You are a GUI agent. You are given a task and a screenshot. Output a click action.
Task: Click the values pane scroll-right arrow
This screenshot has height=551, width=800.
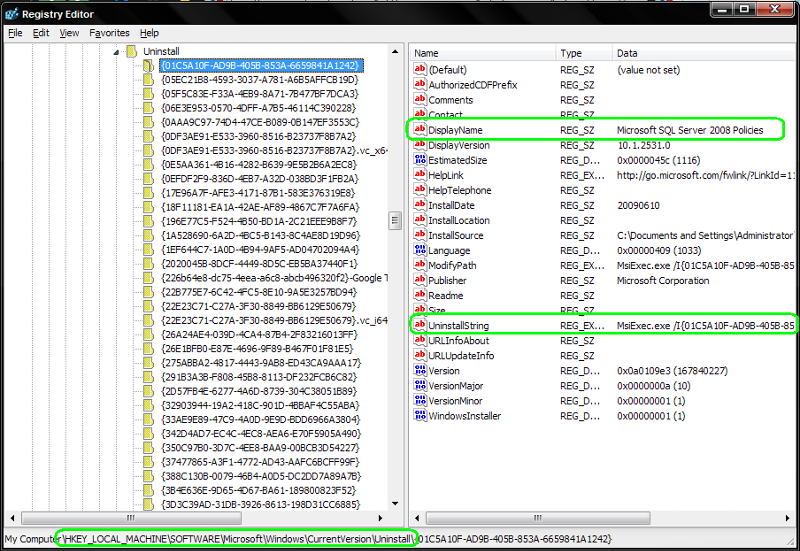[787, 518]
